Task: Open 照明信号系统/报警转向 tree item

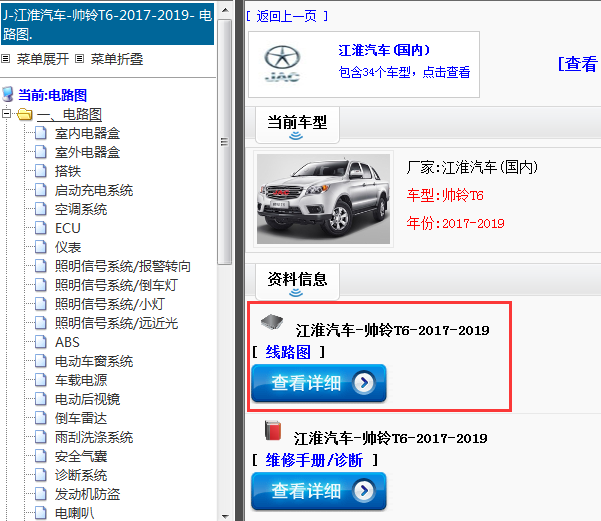Action: [123, 266]
